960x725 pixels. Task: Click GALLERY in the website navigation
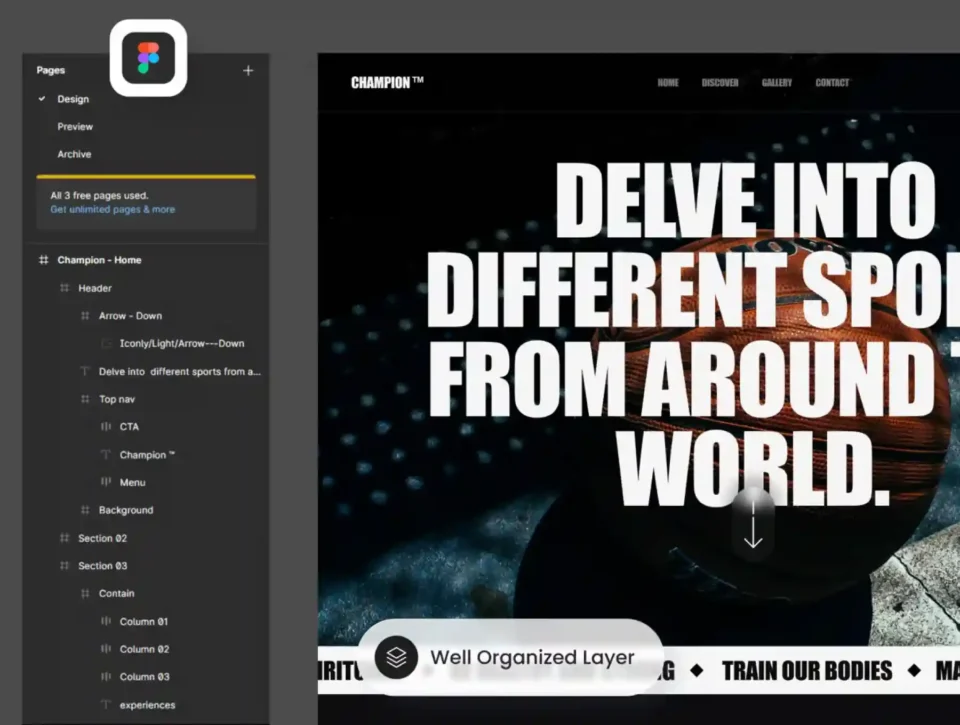(x=777, y=83)
